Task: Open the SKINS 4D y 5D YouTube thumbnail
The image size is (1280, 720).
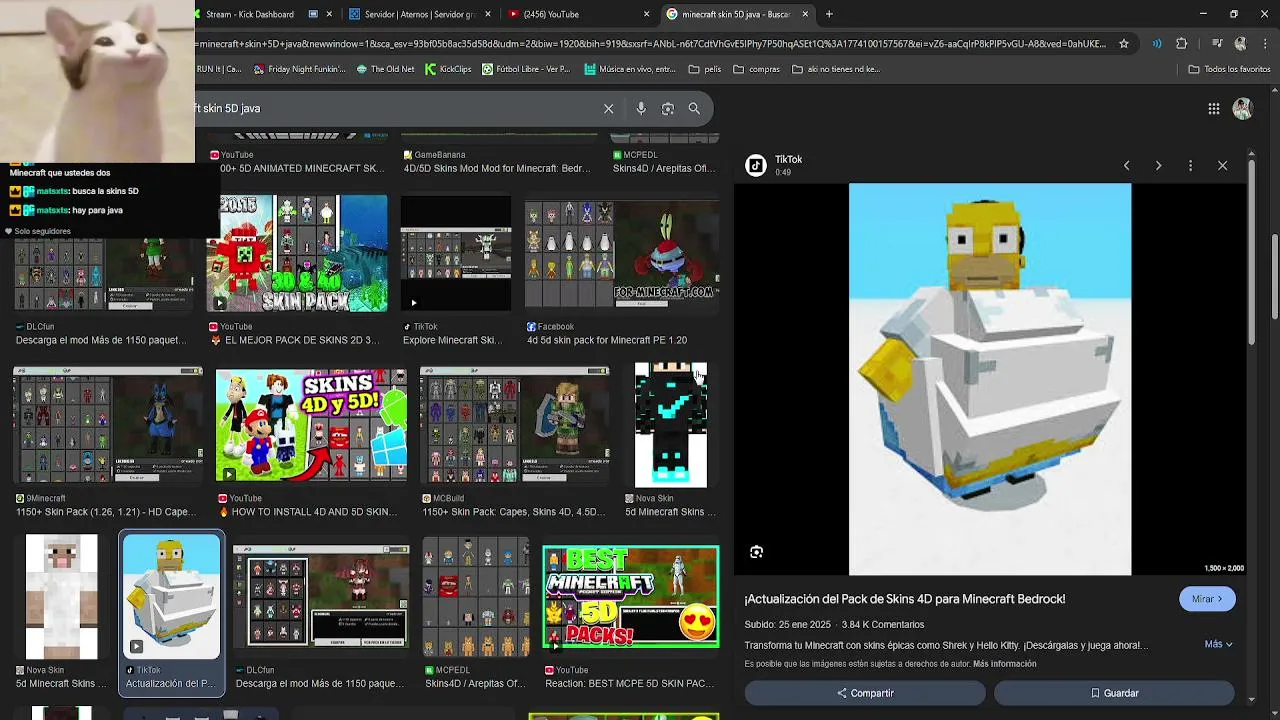Action: click(x=311, y=425)
